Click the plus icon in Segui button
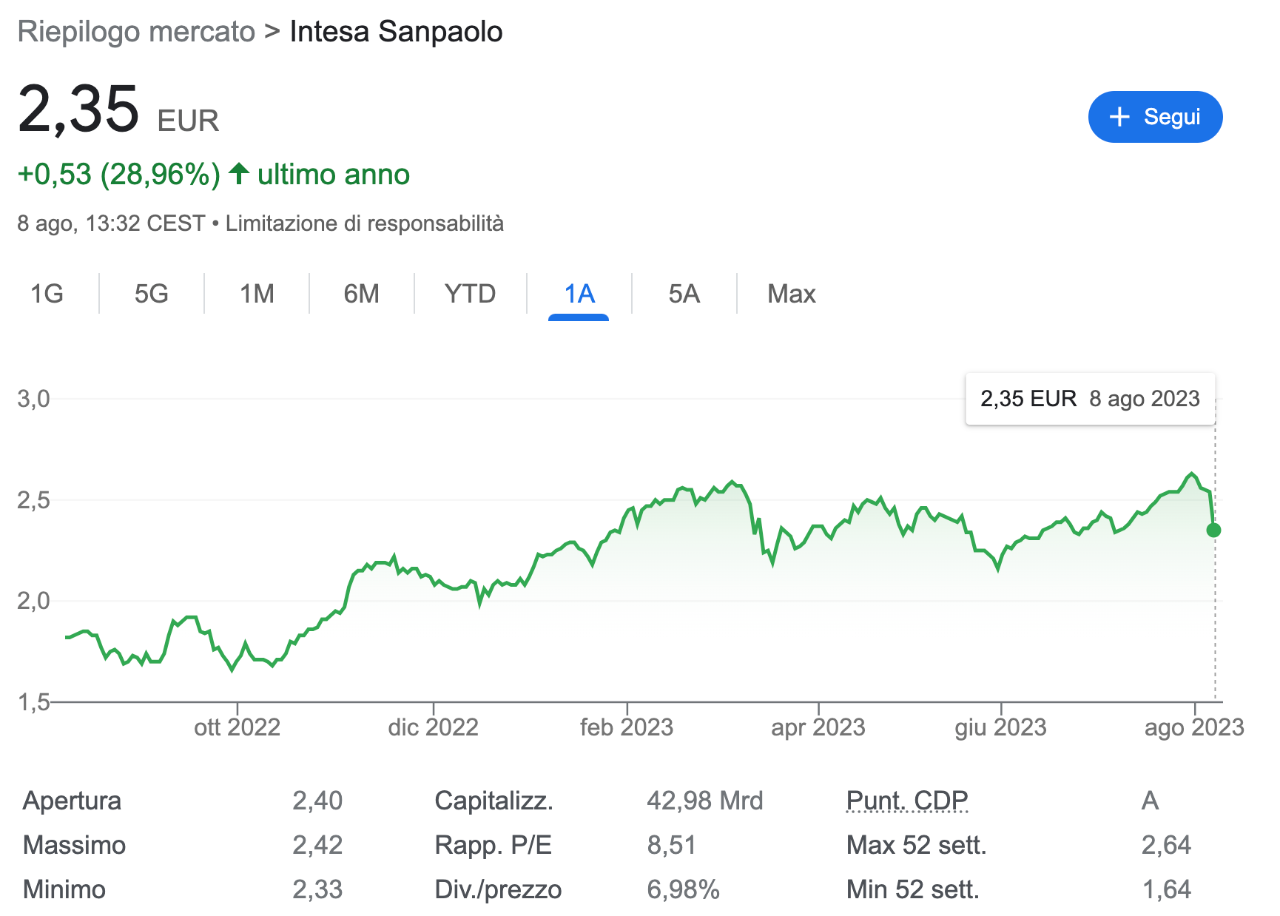1280x916 pixels. pyautogui.click(x=1120, y=117)
